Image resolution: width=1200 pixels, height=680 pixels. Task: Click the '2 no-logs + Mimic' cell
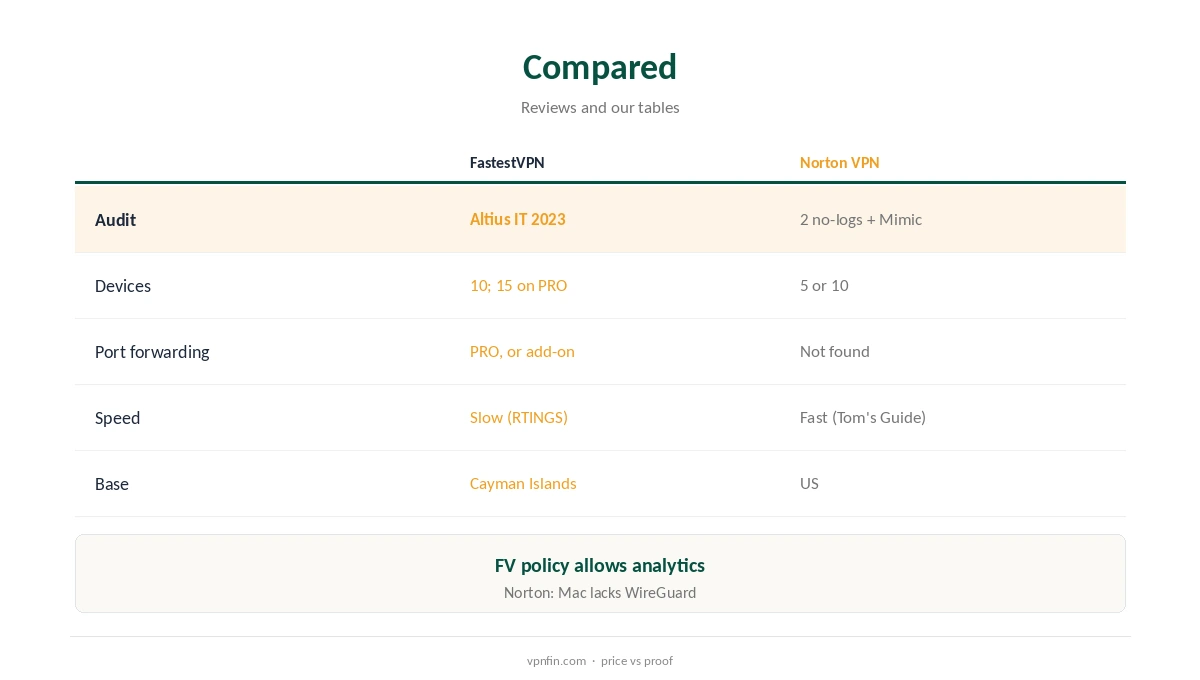point(861,219)
